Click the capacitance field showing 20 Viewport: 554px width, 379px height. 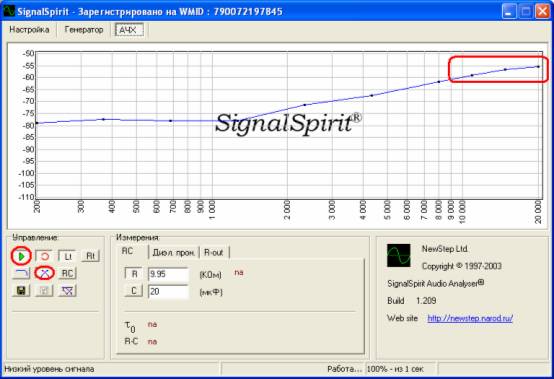click(168, 291)
